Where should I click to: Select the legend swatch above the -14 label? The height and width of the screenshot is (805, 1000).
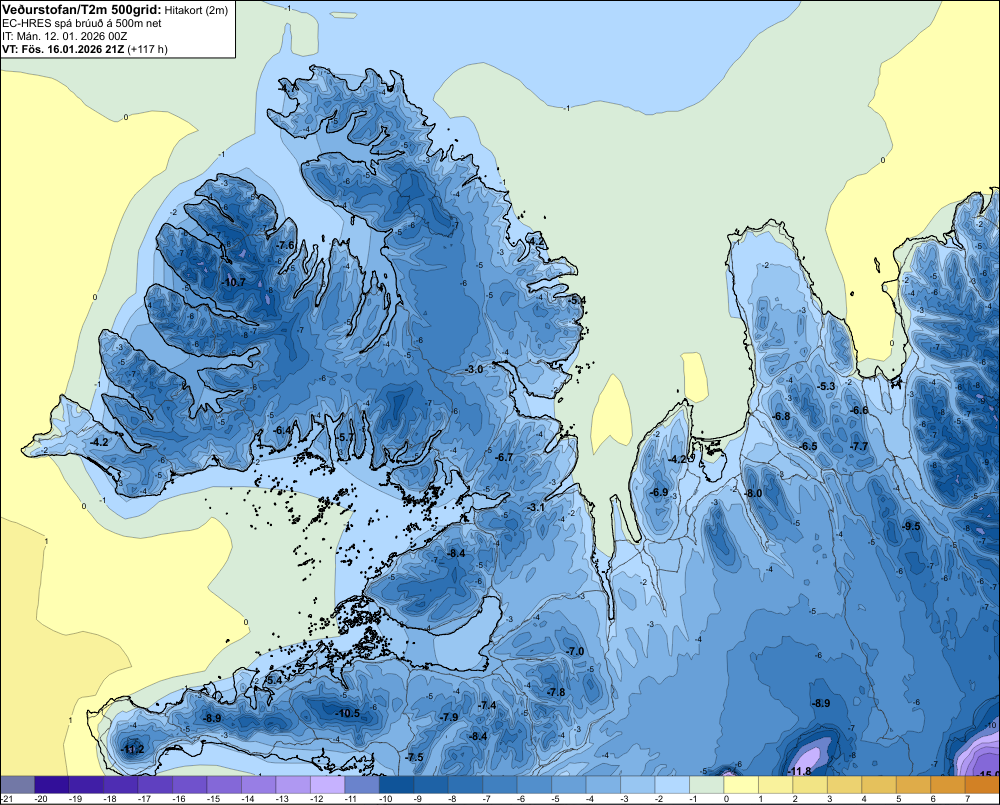(x=258, y=784)
